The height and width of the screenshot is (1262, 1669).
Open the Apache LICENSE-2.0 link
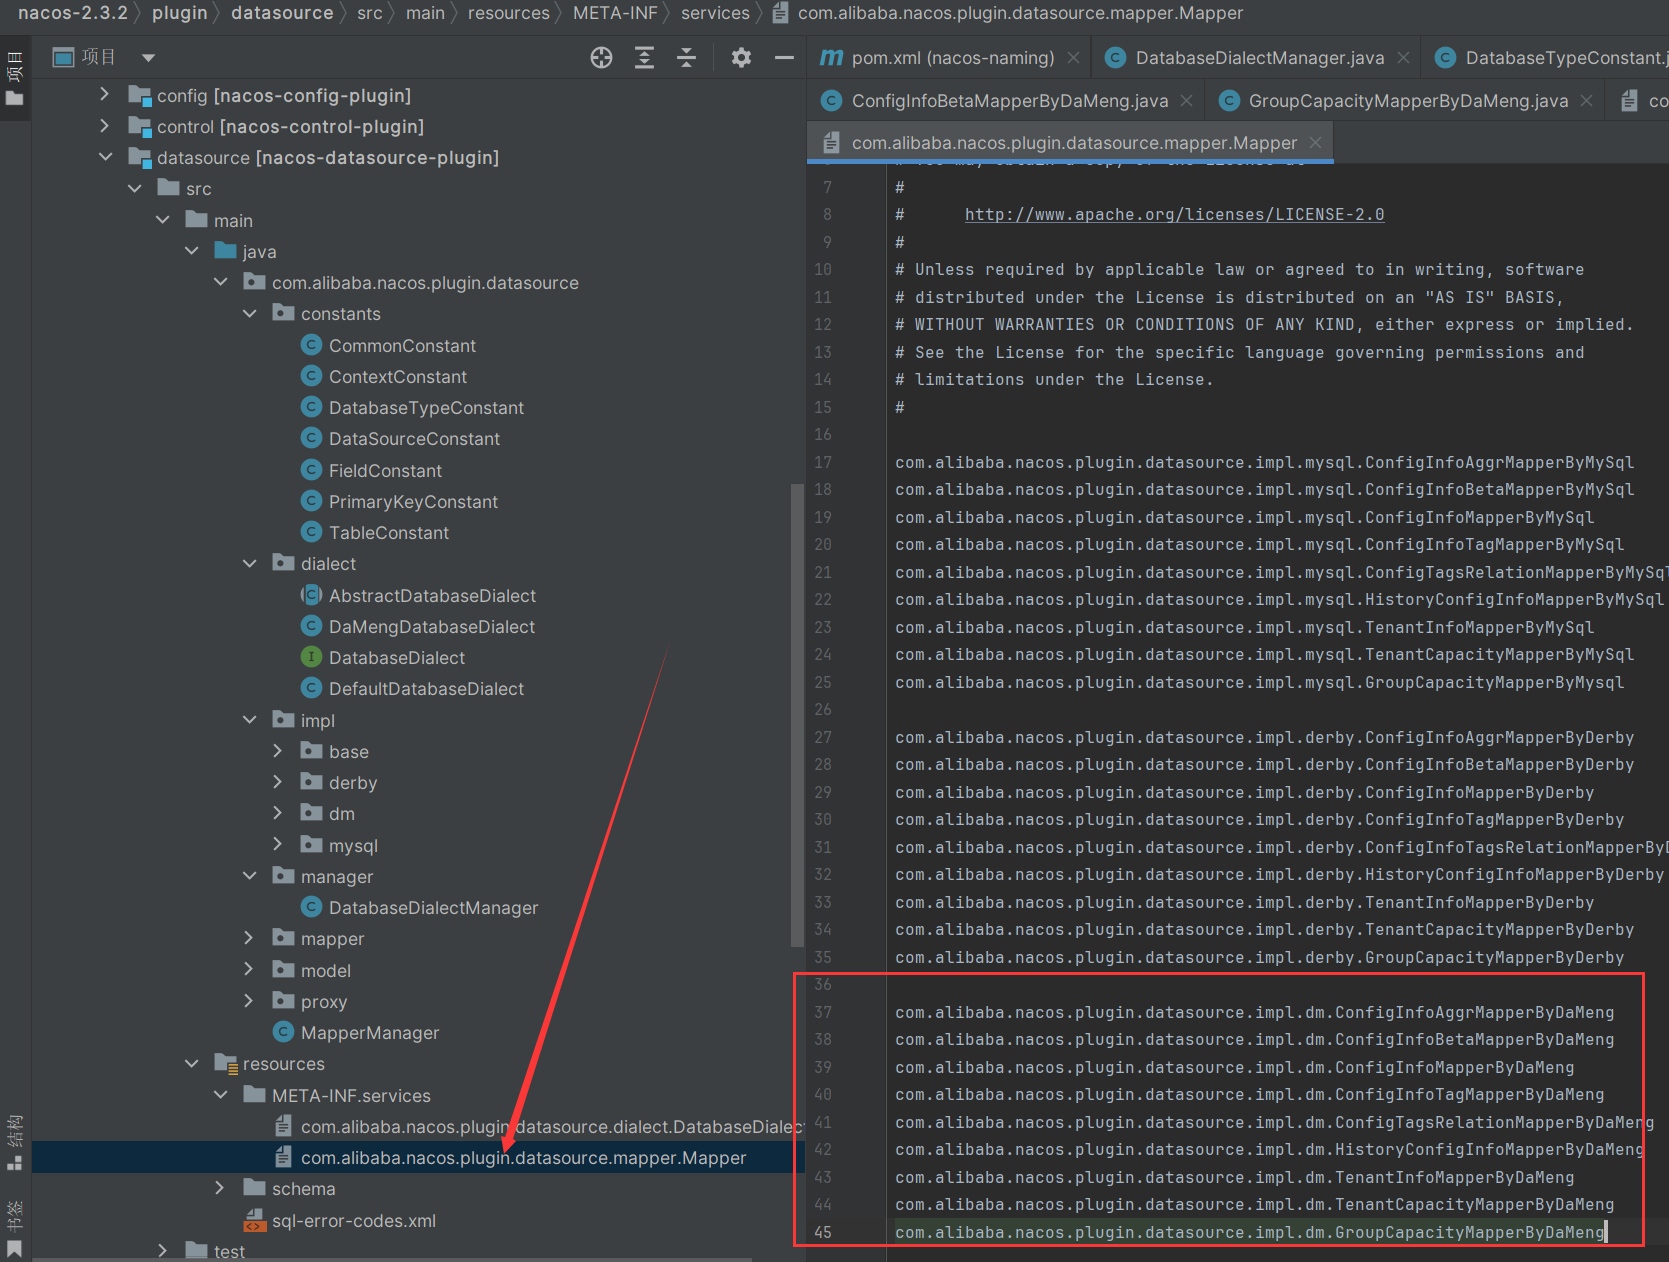[1174, 214]
